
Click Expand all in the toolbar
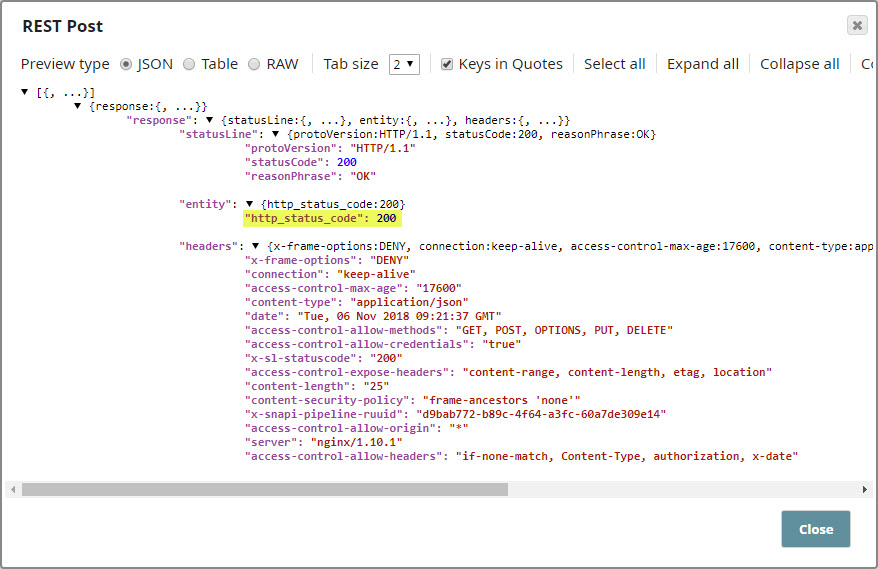pos(703,64)
